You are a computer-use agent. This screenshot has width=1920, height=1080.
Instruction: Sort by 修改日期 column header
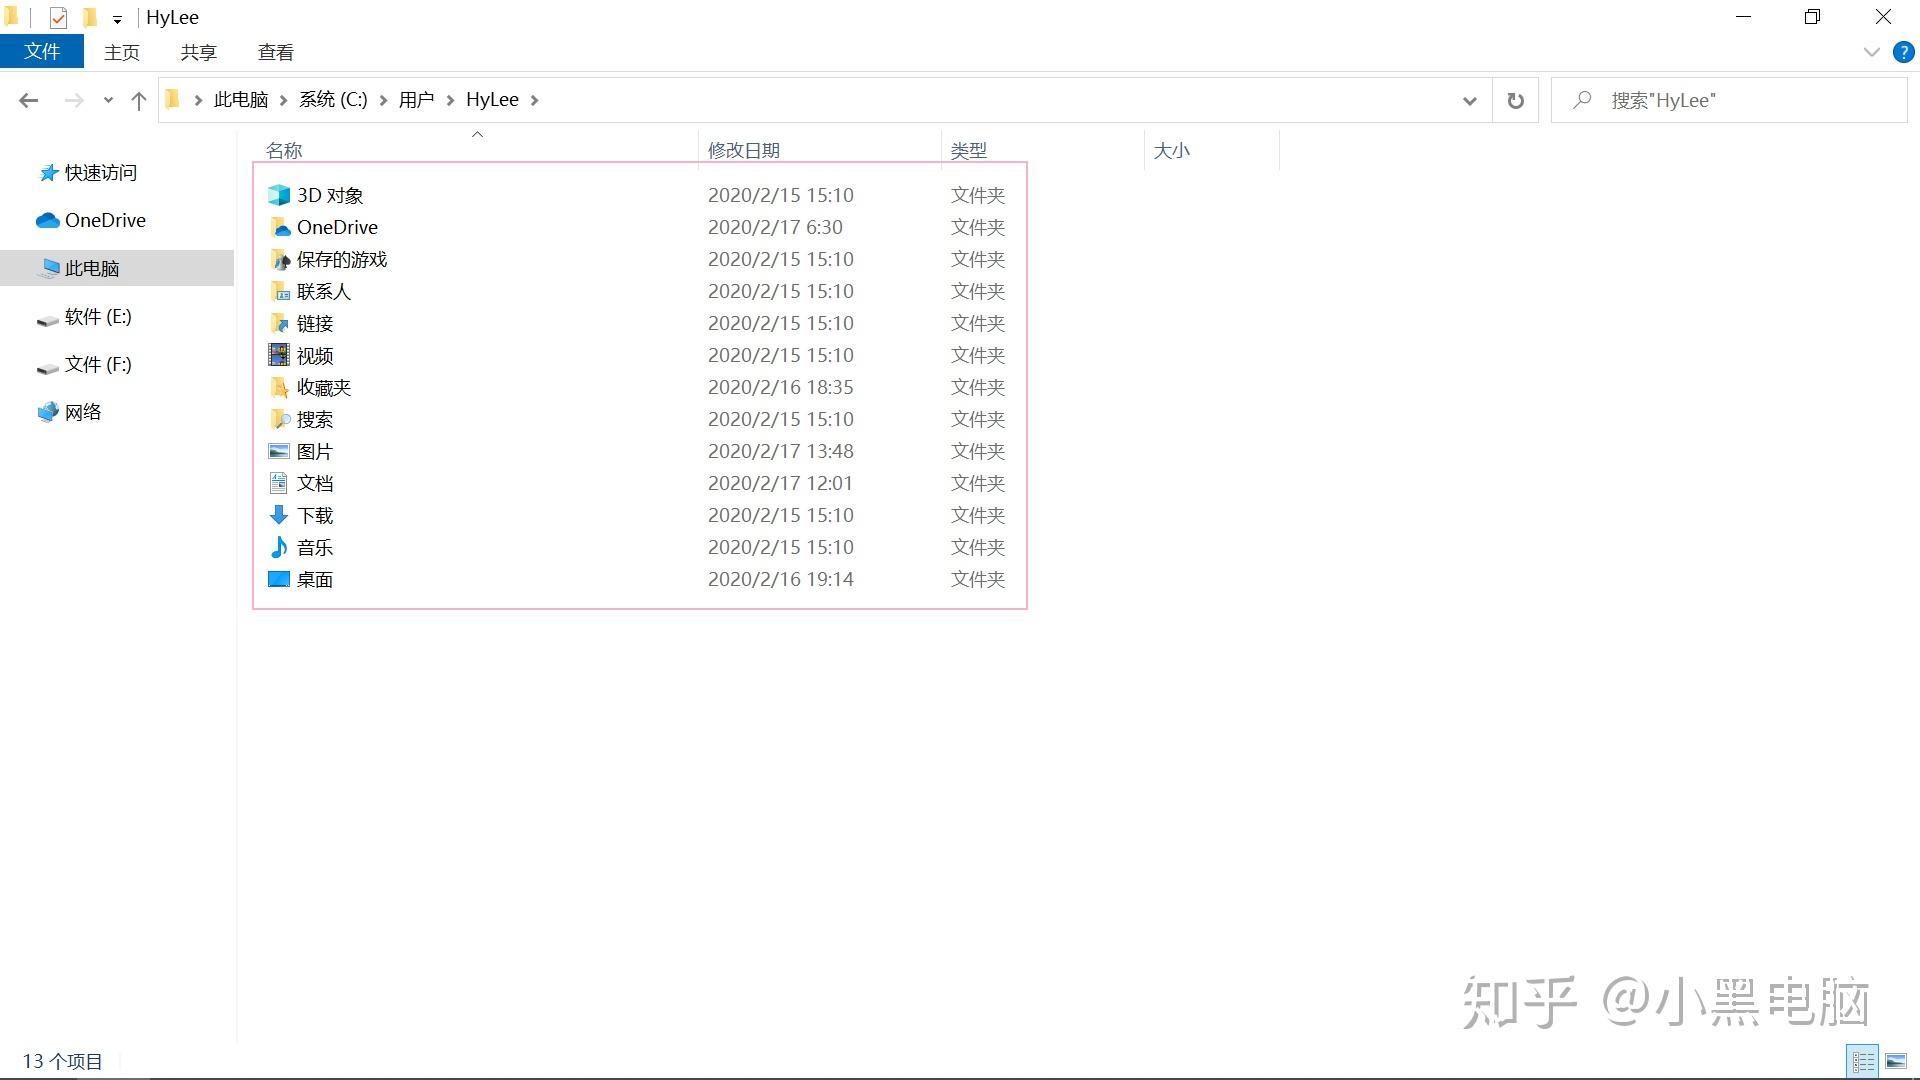point(743,150)
